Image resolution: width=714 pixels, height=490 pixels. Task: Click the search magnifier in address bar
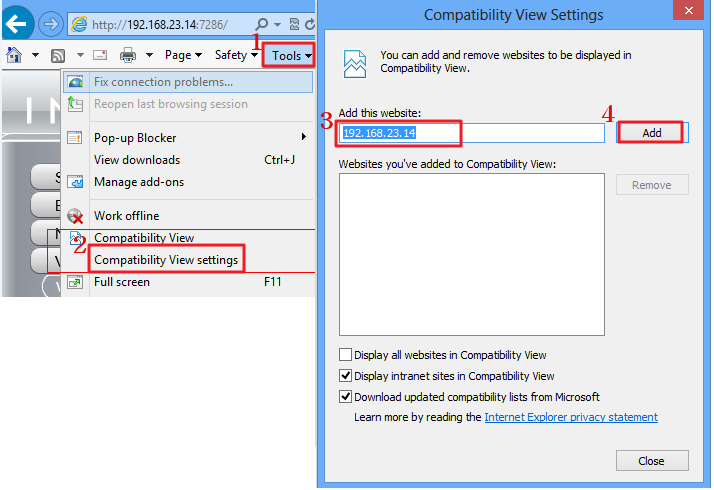tap(262, 24)
